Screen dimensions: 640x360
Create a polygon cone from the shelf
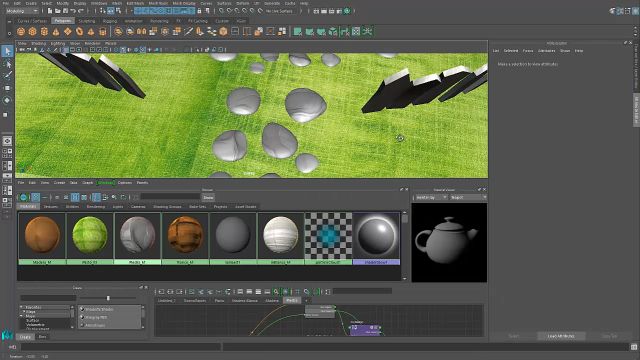[x=56, y=31]
